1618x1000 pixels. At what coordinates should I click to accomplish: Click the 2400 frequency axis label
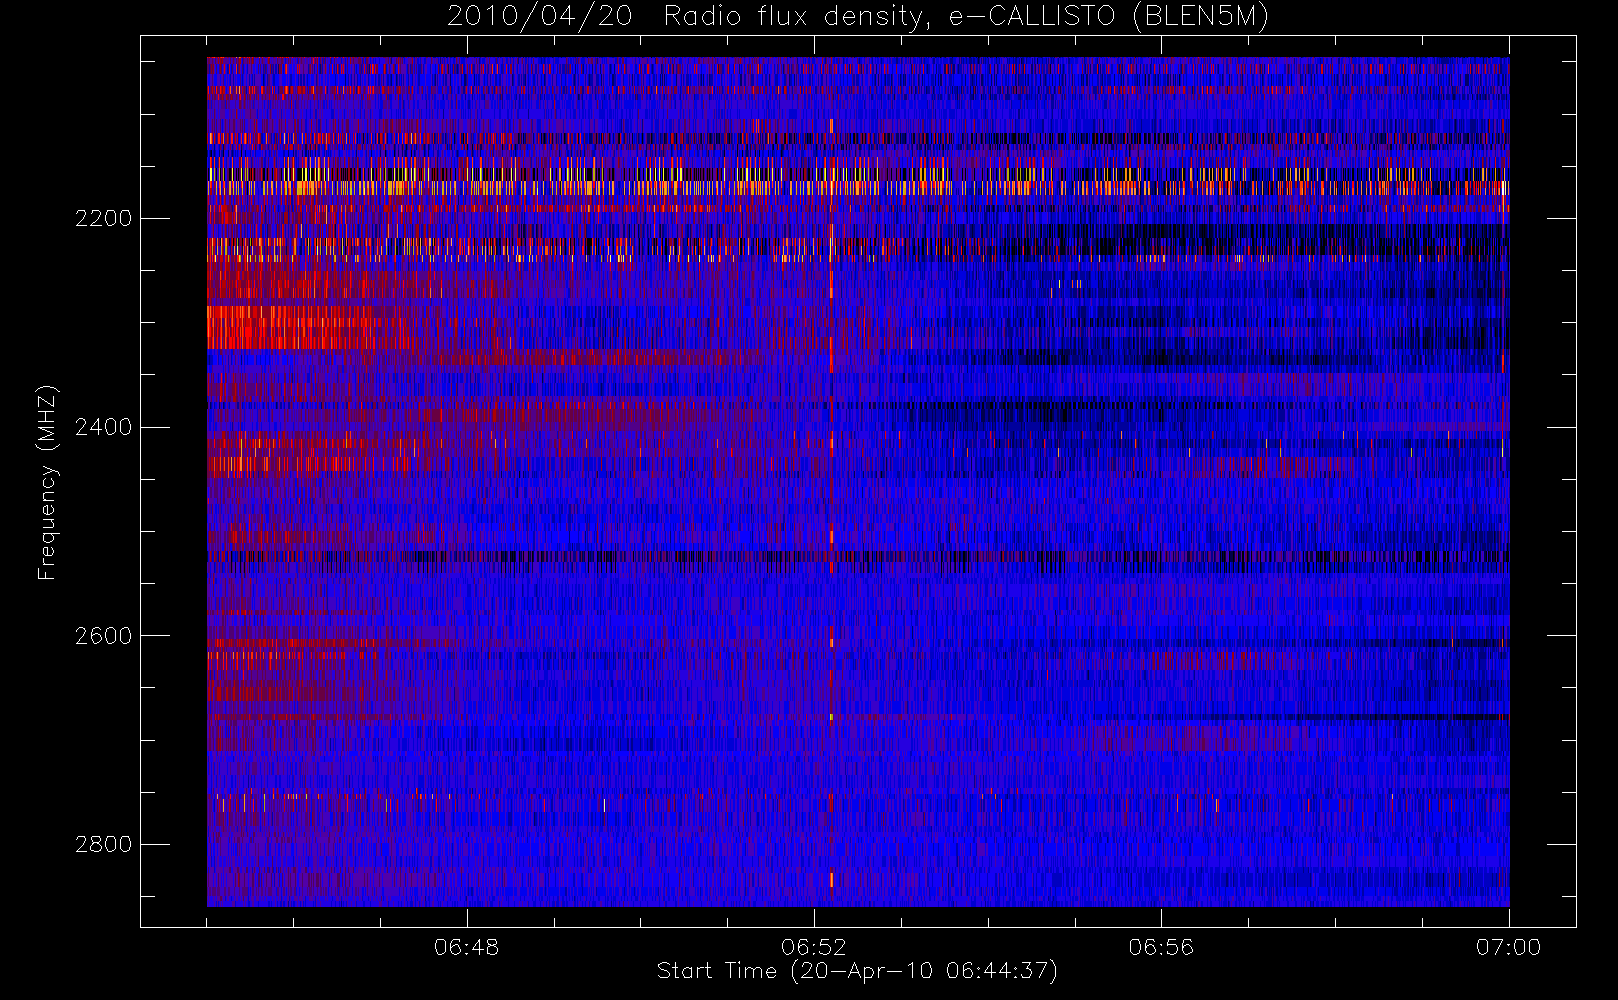(103, 427)
